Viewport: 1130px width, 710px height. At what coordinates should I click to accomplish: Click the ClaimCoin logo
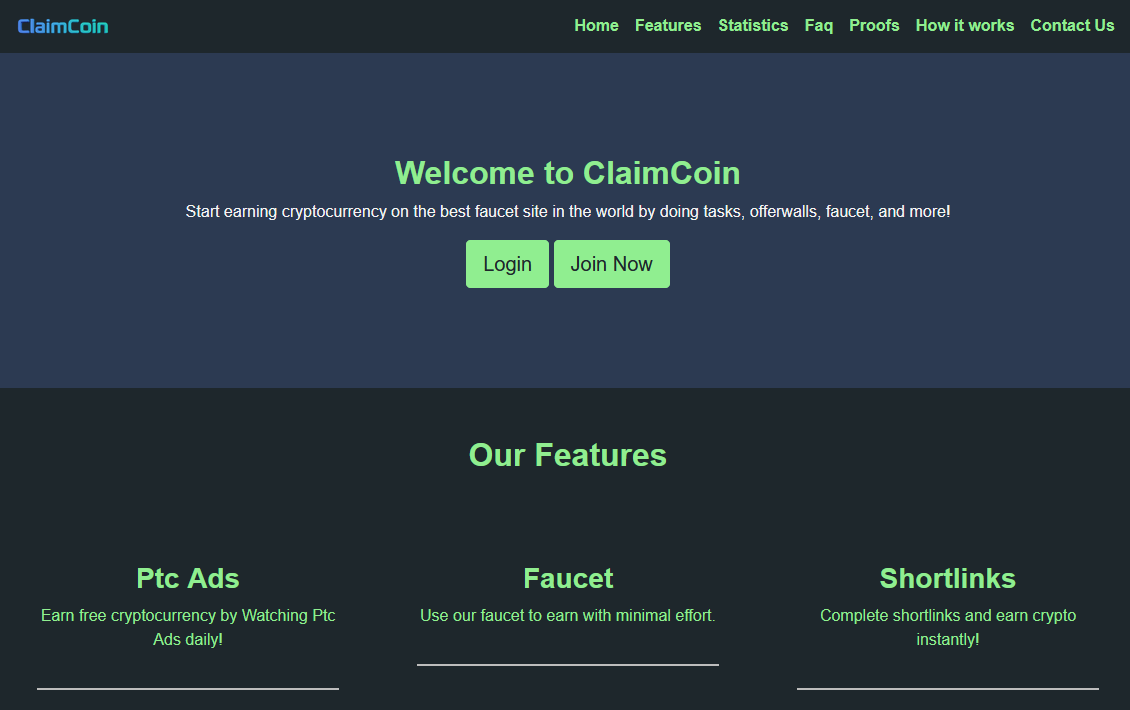click(x=63, y=26)
